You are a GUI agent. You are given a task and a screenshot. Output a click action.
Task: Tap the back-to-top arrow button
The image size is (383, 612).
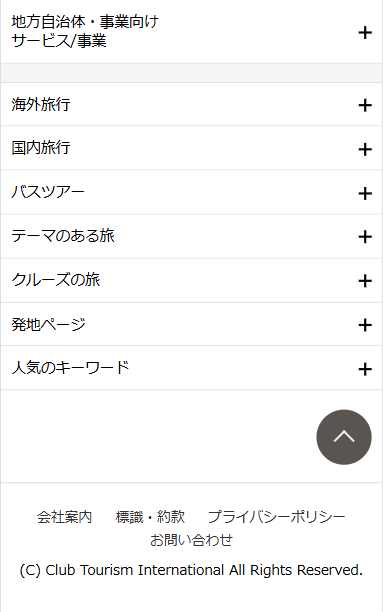[x=344, y=437]
